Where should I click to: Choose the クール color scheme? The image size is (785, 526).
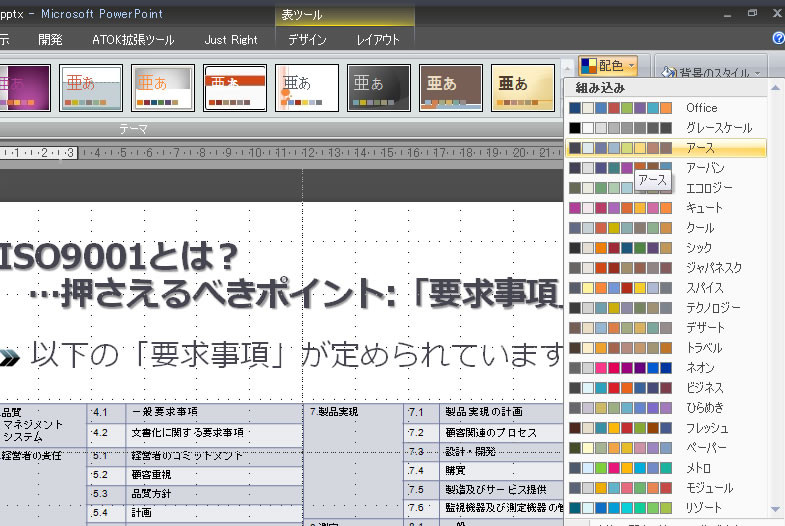(x=666, y=228)
